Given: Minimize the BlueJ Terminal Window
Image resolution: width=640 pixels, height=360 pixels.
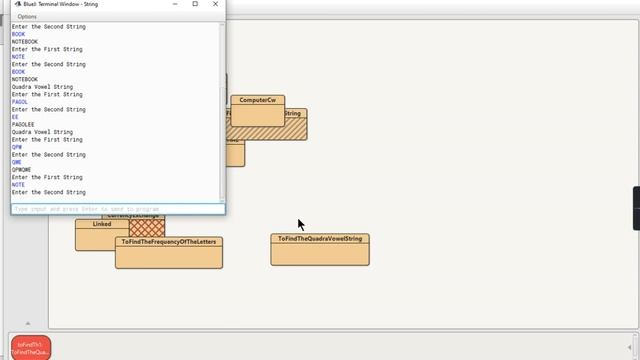Looking at the screenshot, I should (x=175, y=4).
